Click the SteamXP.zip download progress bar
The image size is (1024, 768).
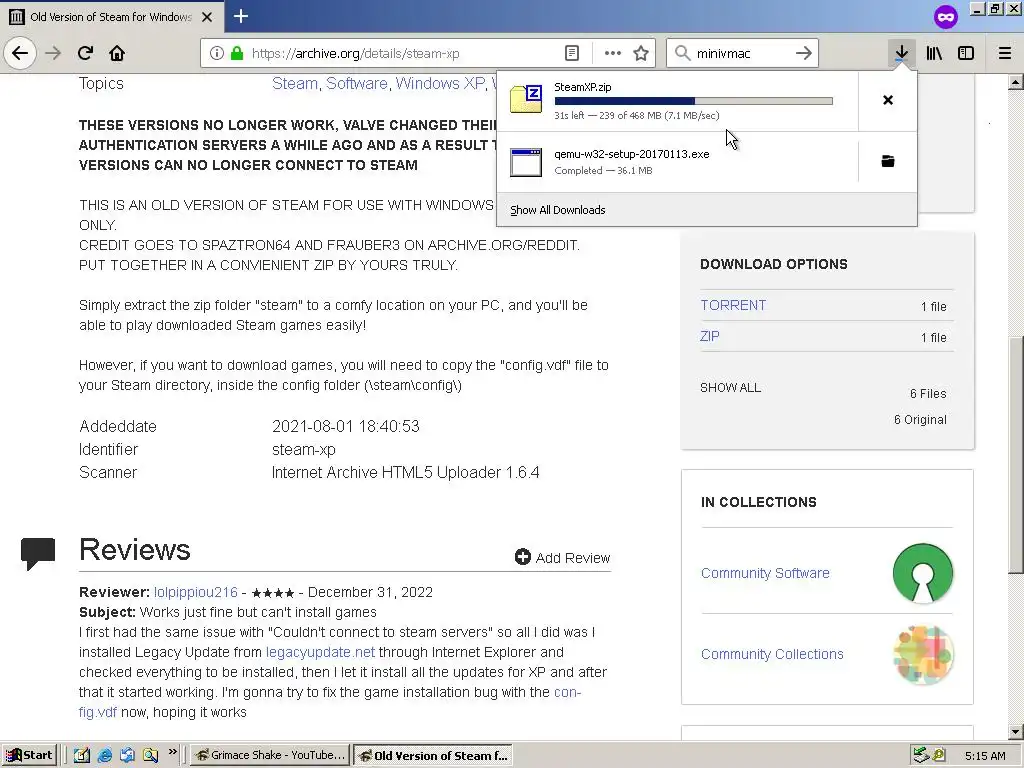694,101
